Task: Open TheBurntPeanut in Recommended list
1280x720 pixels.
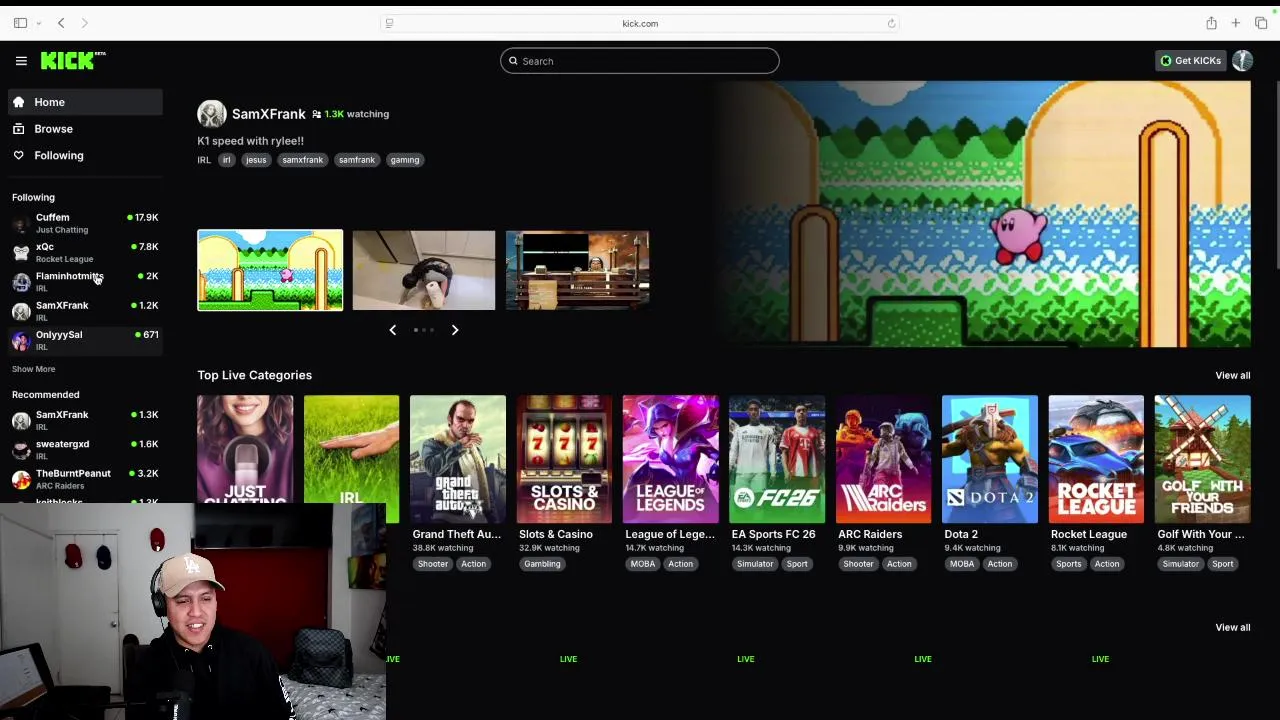Action: [85, 479]
